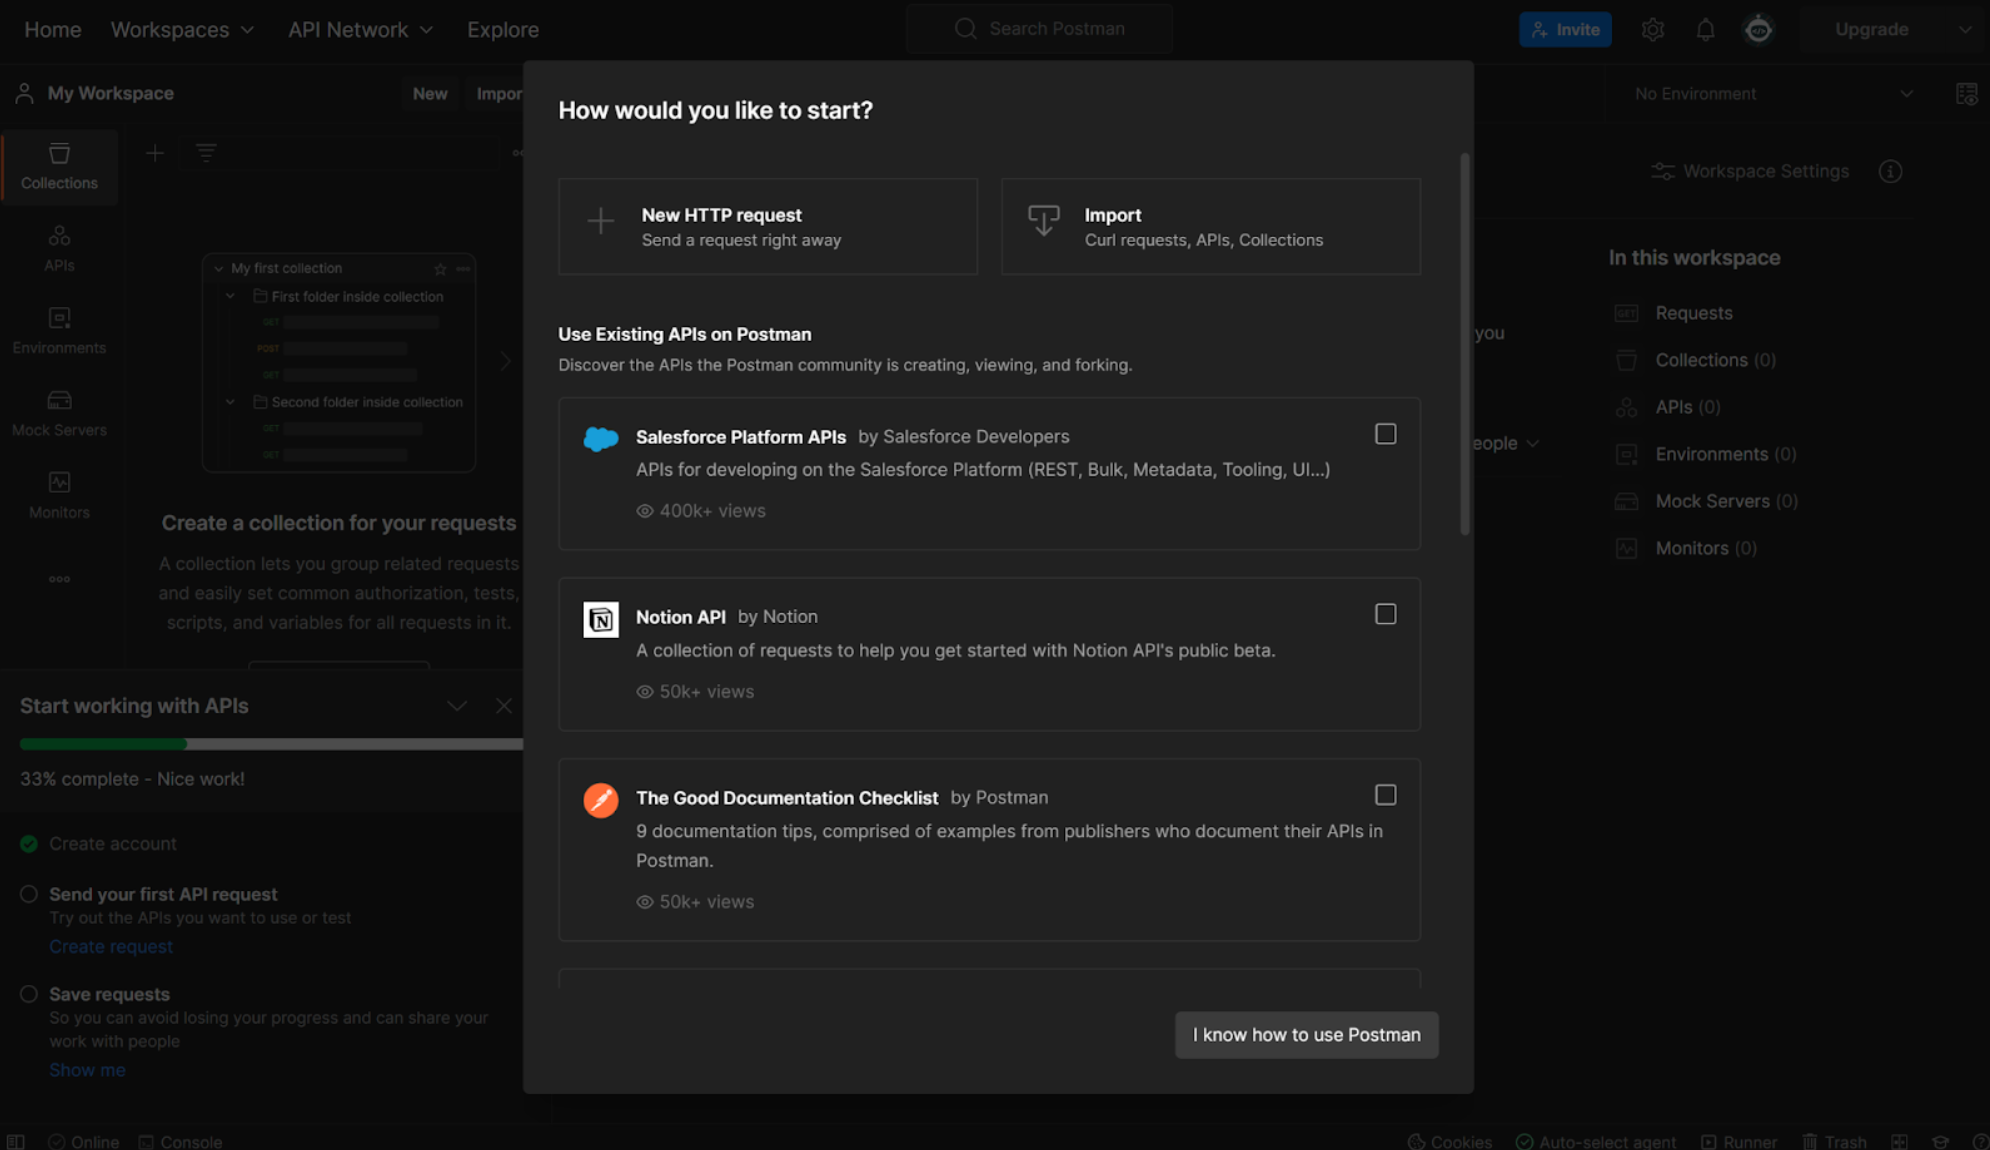Click the search magnifier icon

pyautogui.click(x=965, y=29)
